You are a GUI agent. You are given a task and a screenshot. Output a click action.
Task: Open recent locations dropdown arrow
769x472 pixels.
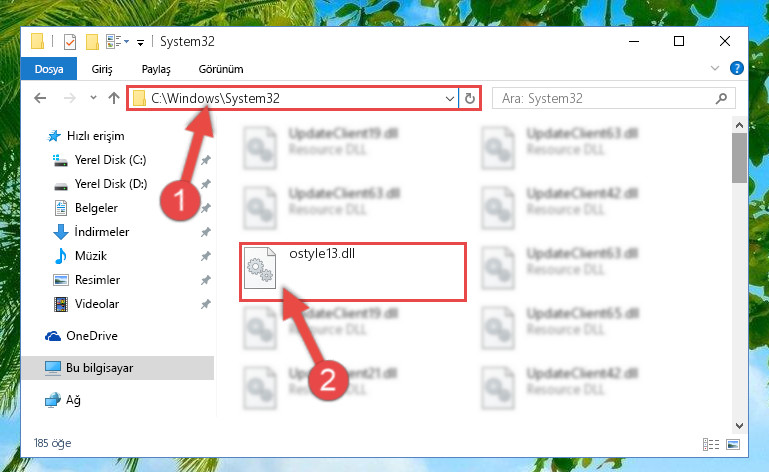pos(93,98)
